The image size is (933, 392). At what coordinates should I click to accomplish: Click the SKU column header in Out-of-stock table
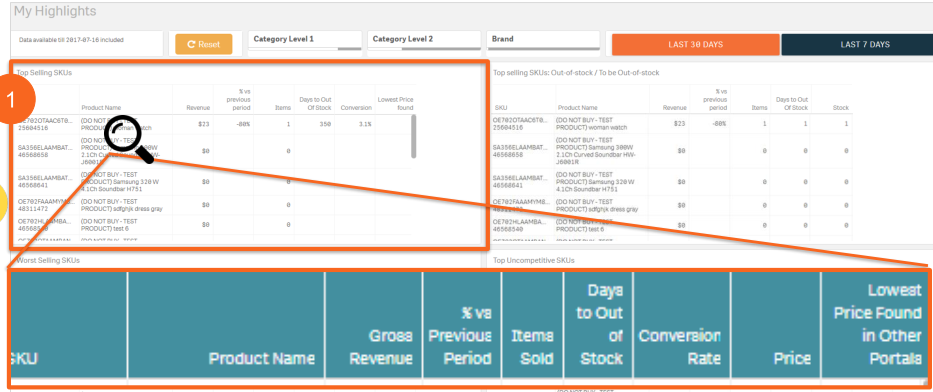501,108
